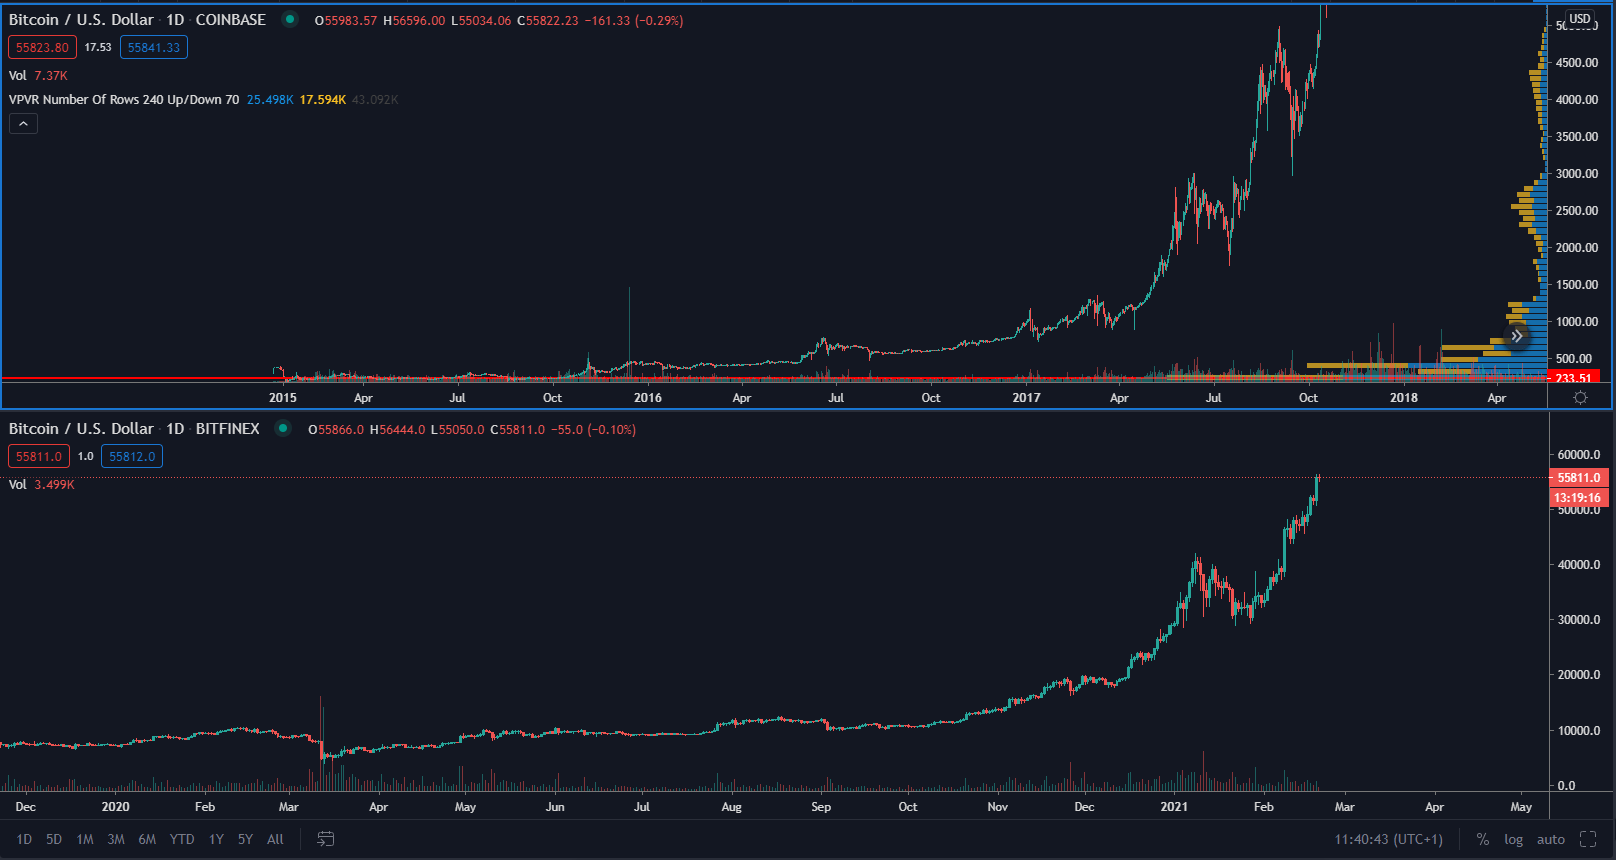Collapse the indicator legend with chevron
This screenshot has height=860, width=1616.
pyautogui.click(x=23, y=123)
